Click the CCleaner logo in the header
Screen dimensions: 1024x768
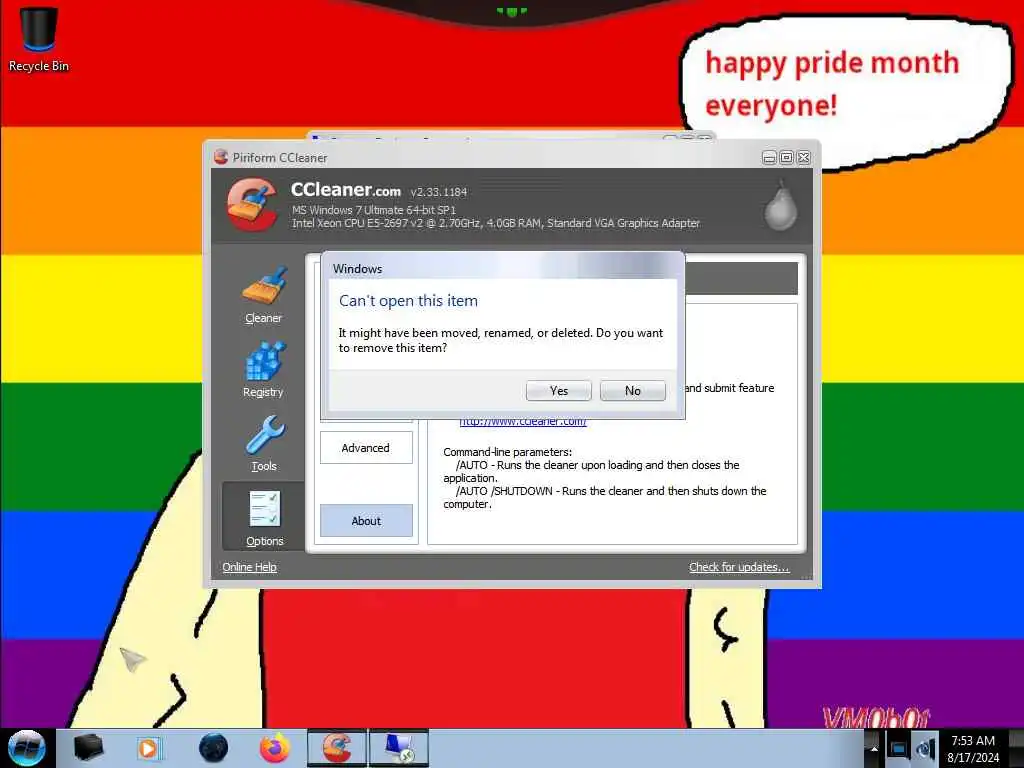(x=252, y=204)
